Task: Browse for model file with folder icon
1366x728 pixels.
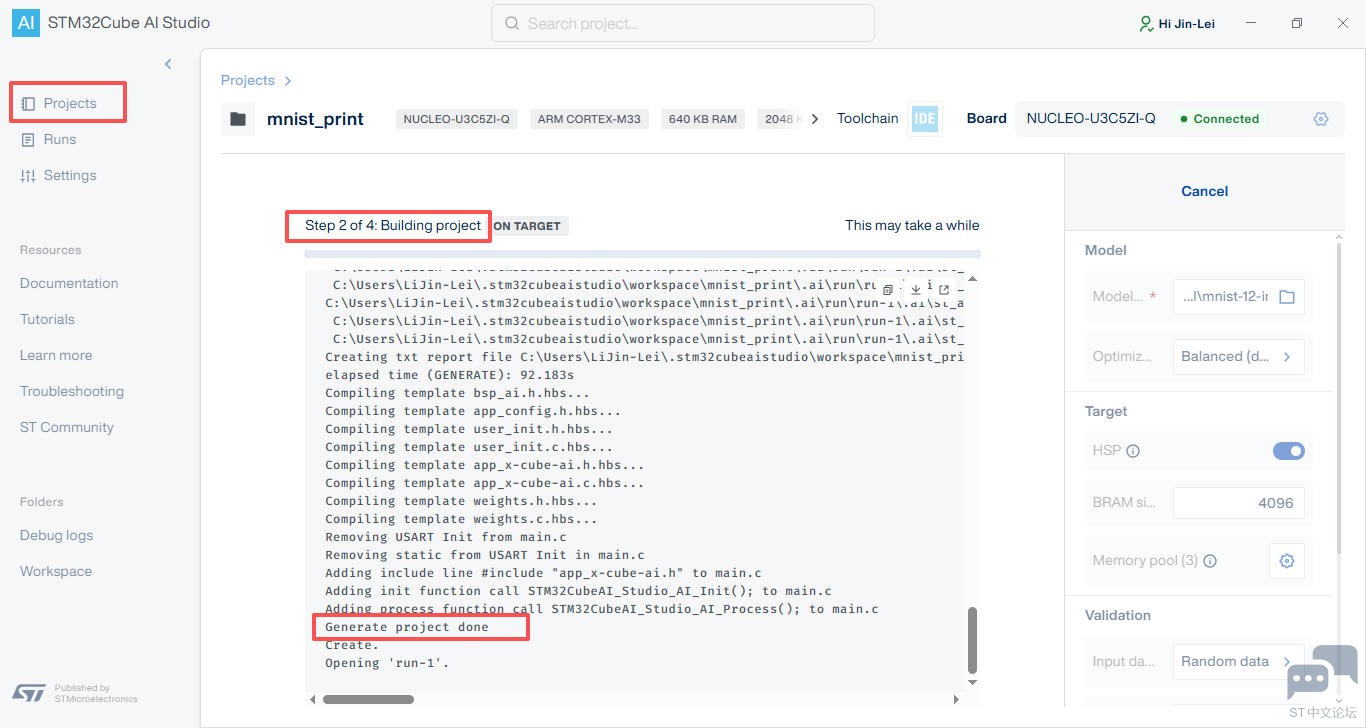Action: tap(1287, 296)
